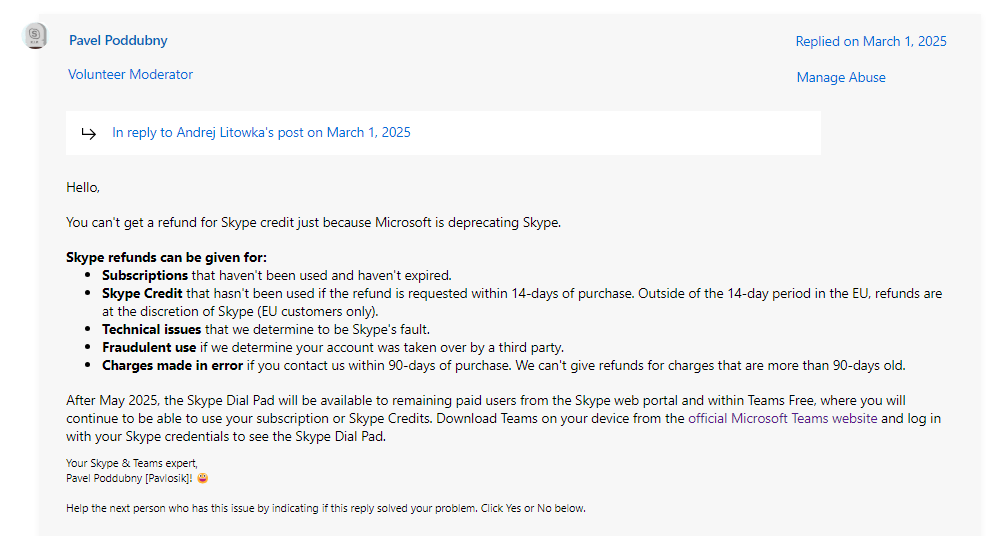Click the Volunteer Moderator label
Viewport: 997px width, 536px height.
(x=130, y=74)
